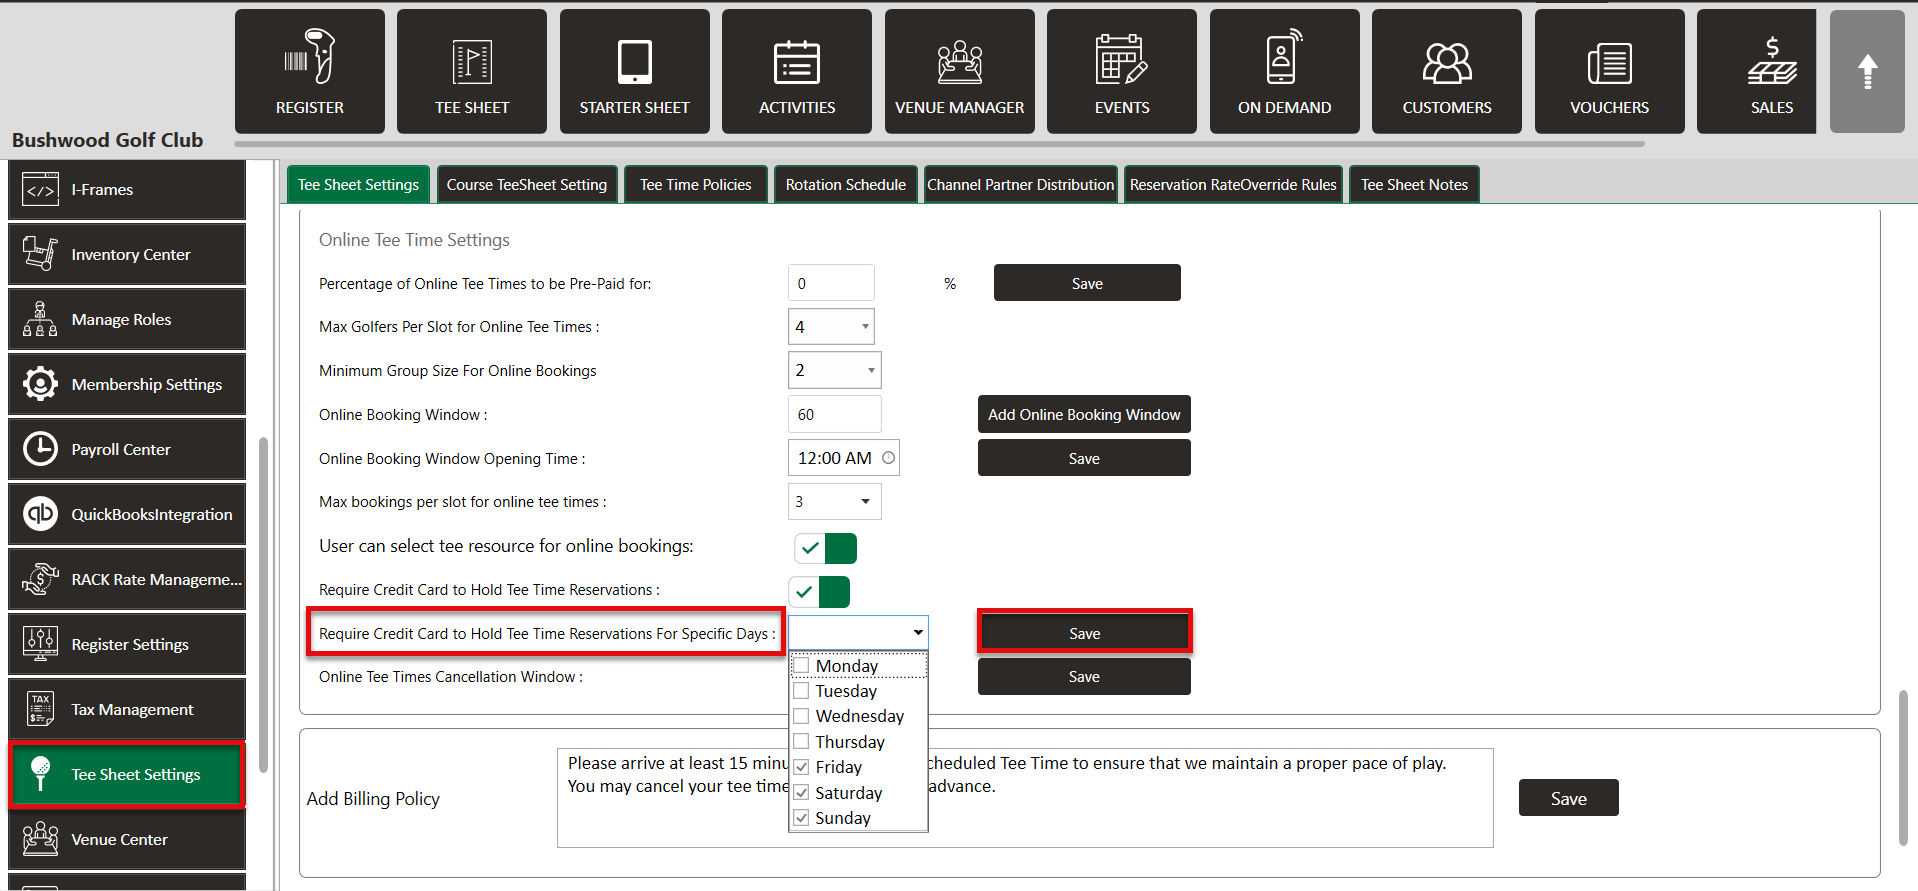This screenshot has width=1918, height=891.
Task: Click the sidebar vertical scrollbar
Action: pos(263,600)
